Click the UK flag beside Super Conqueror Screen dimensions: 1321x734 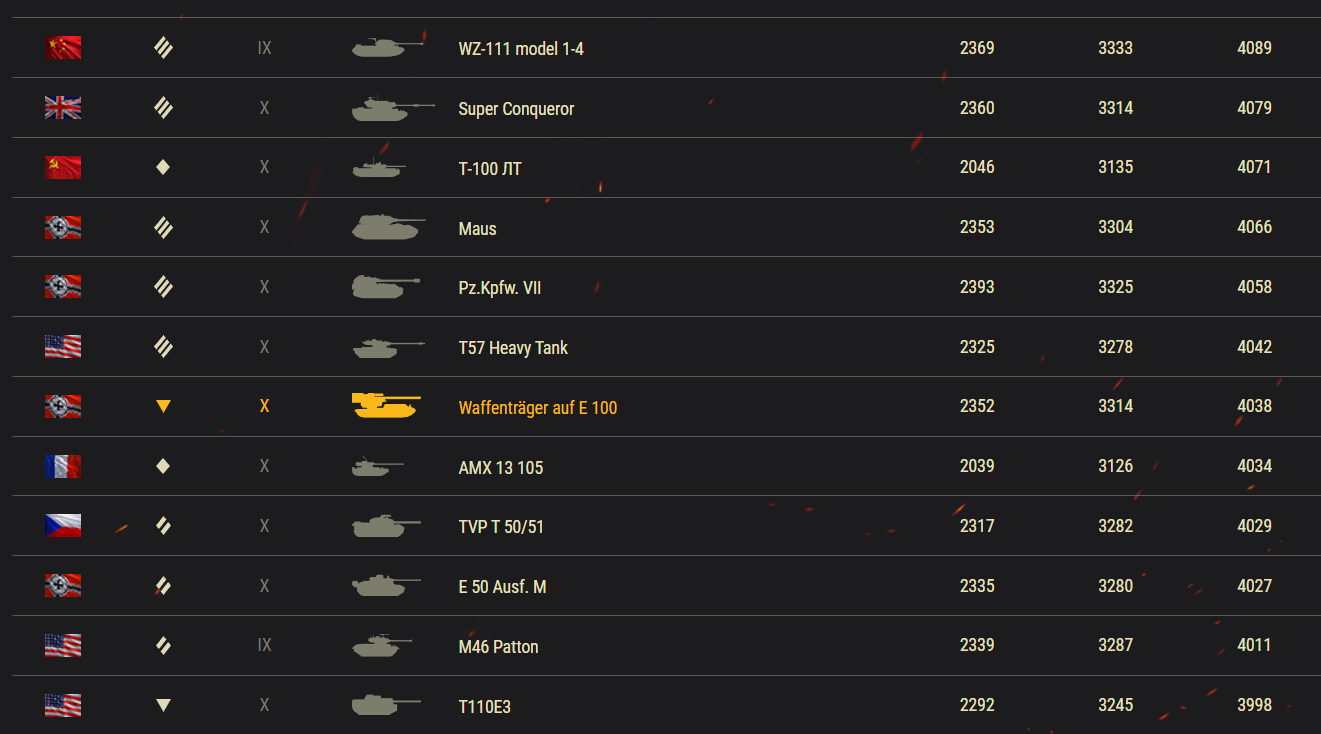tap(63, 107)
